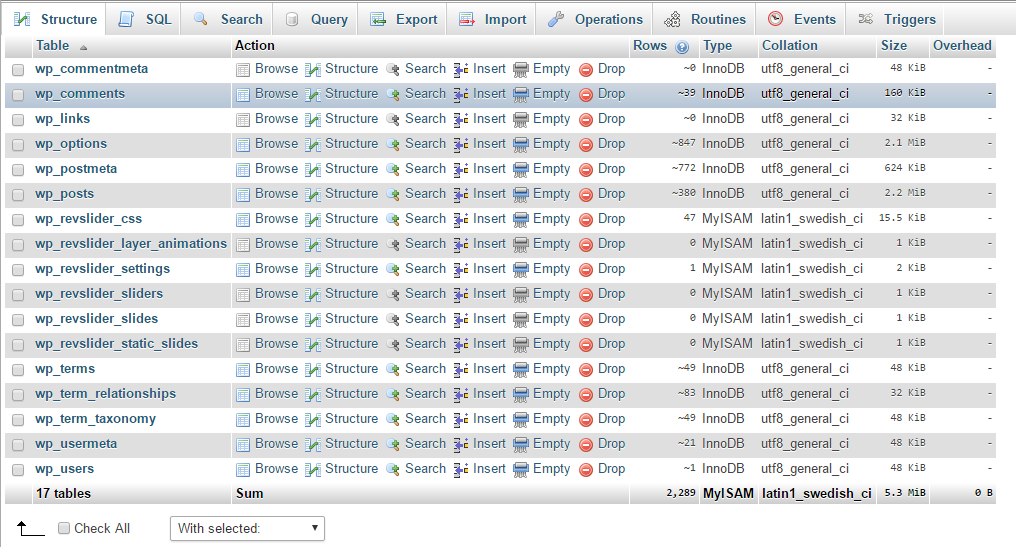The width and height of the screenshot is (1016, 547).
Task: Open the Routines tab
Action: click(705, 19)
